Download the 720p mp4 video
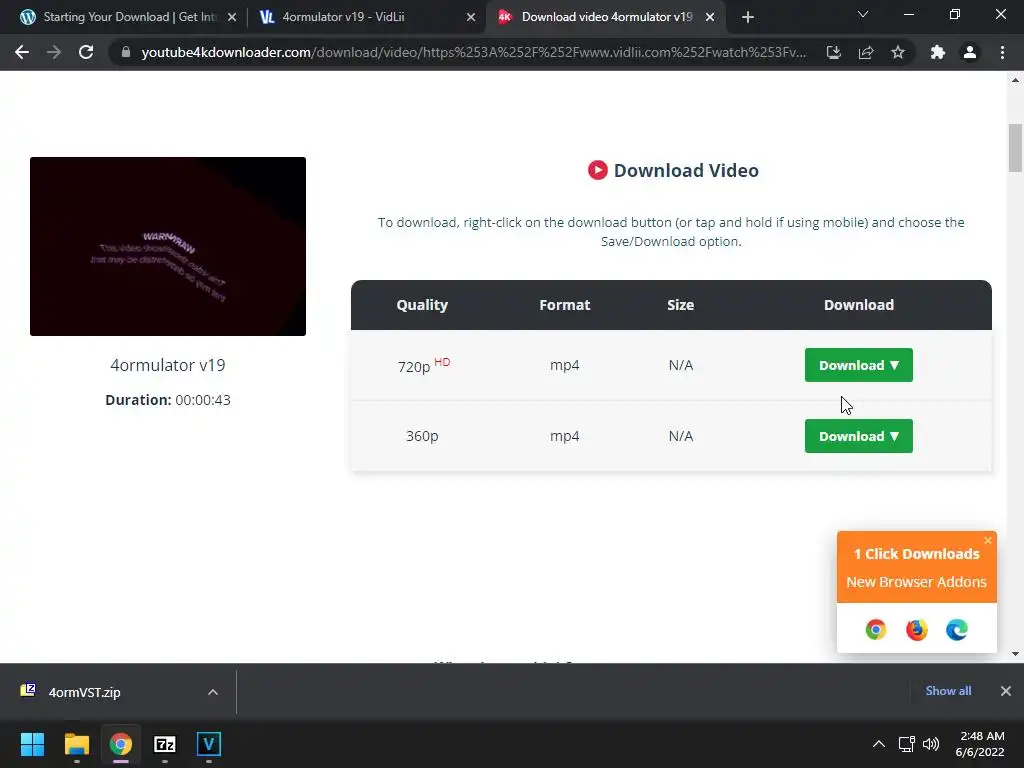The height and width of the screenshot is (768, 1024). pyautogui.click(x=859, y=365)
